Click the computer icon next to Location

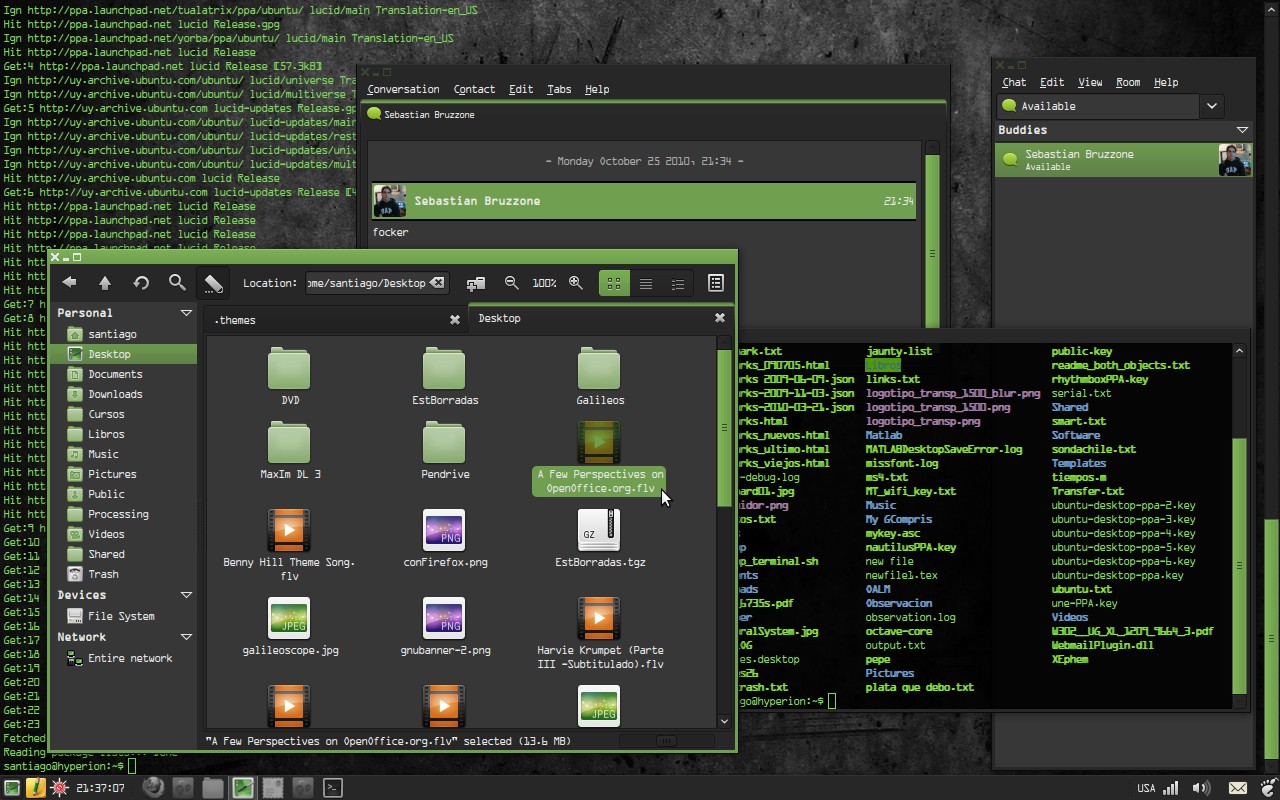tap(476, 283)
